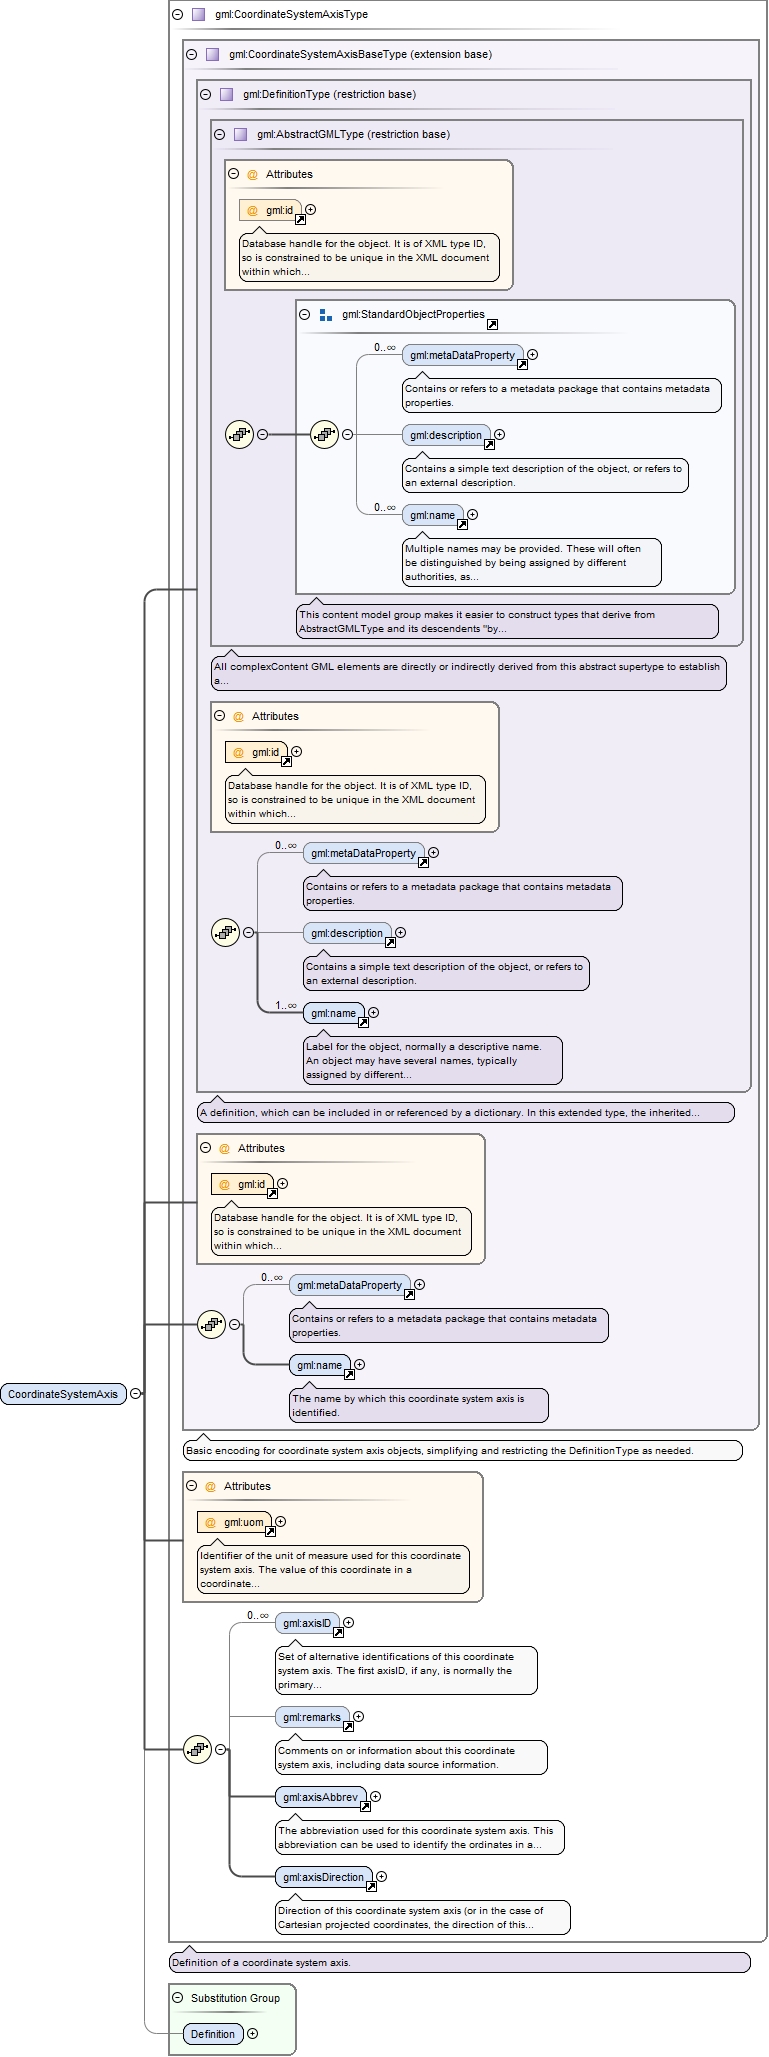This screenshot has height=2057, width=769.
Task: Collapse the gml:CoordinateSystemAxisType container
Action: pos(177,15)
